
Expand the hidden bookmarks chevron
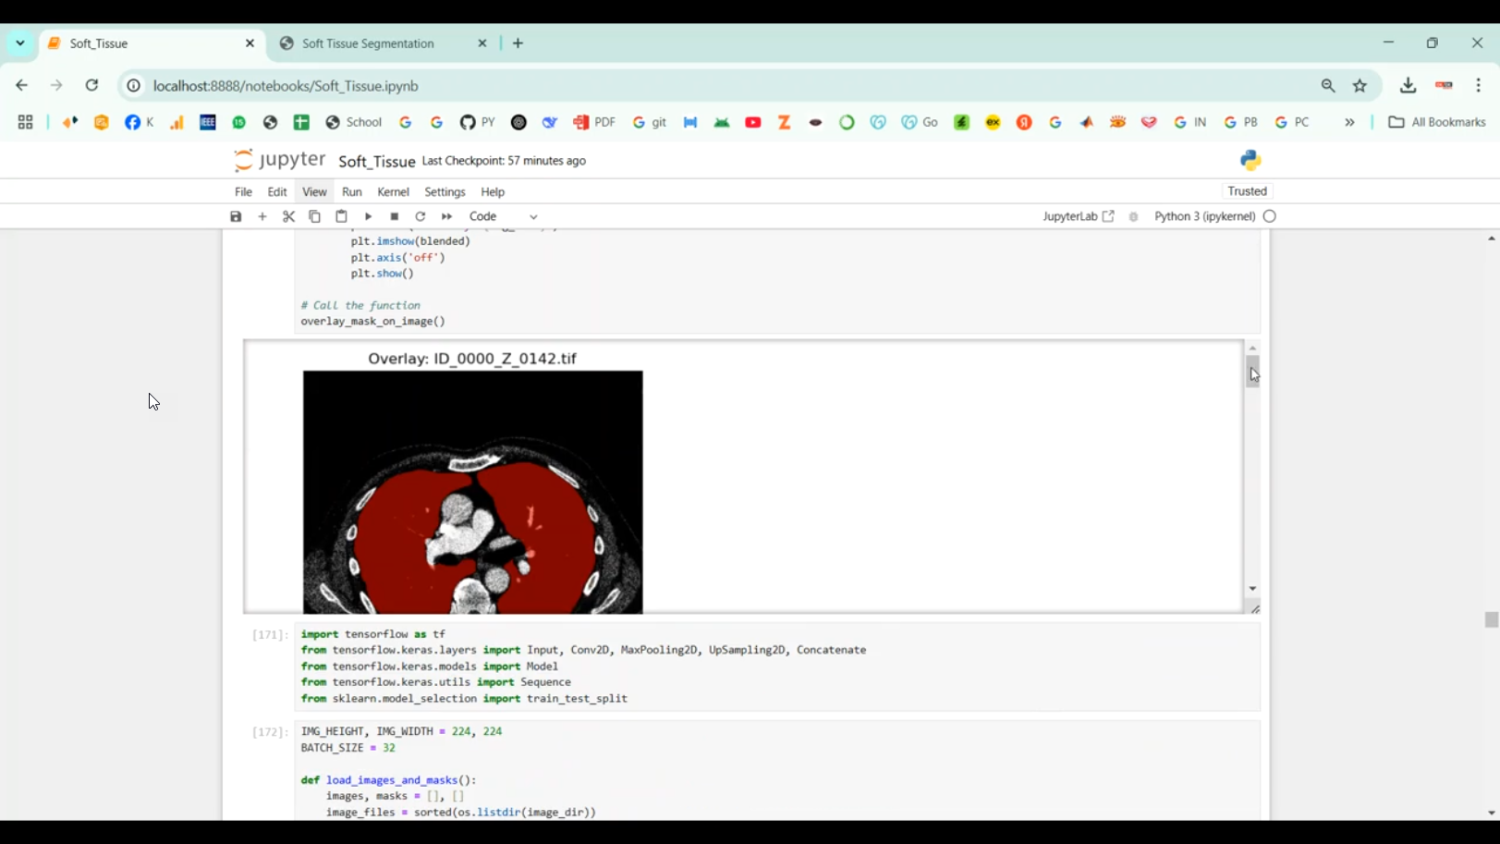[x=1349, y=122]
